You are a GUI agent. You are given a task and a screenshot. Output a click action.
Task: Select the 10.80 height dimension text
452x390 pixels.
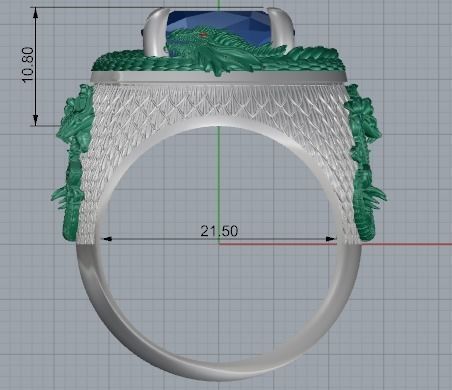coord(28,65)
